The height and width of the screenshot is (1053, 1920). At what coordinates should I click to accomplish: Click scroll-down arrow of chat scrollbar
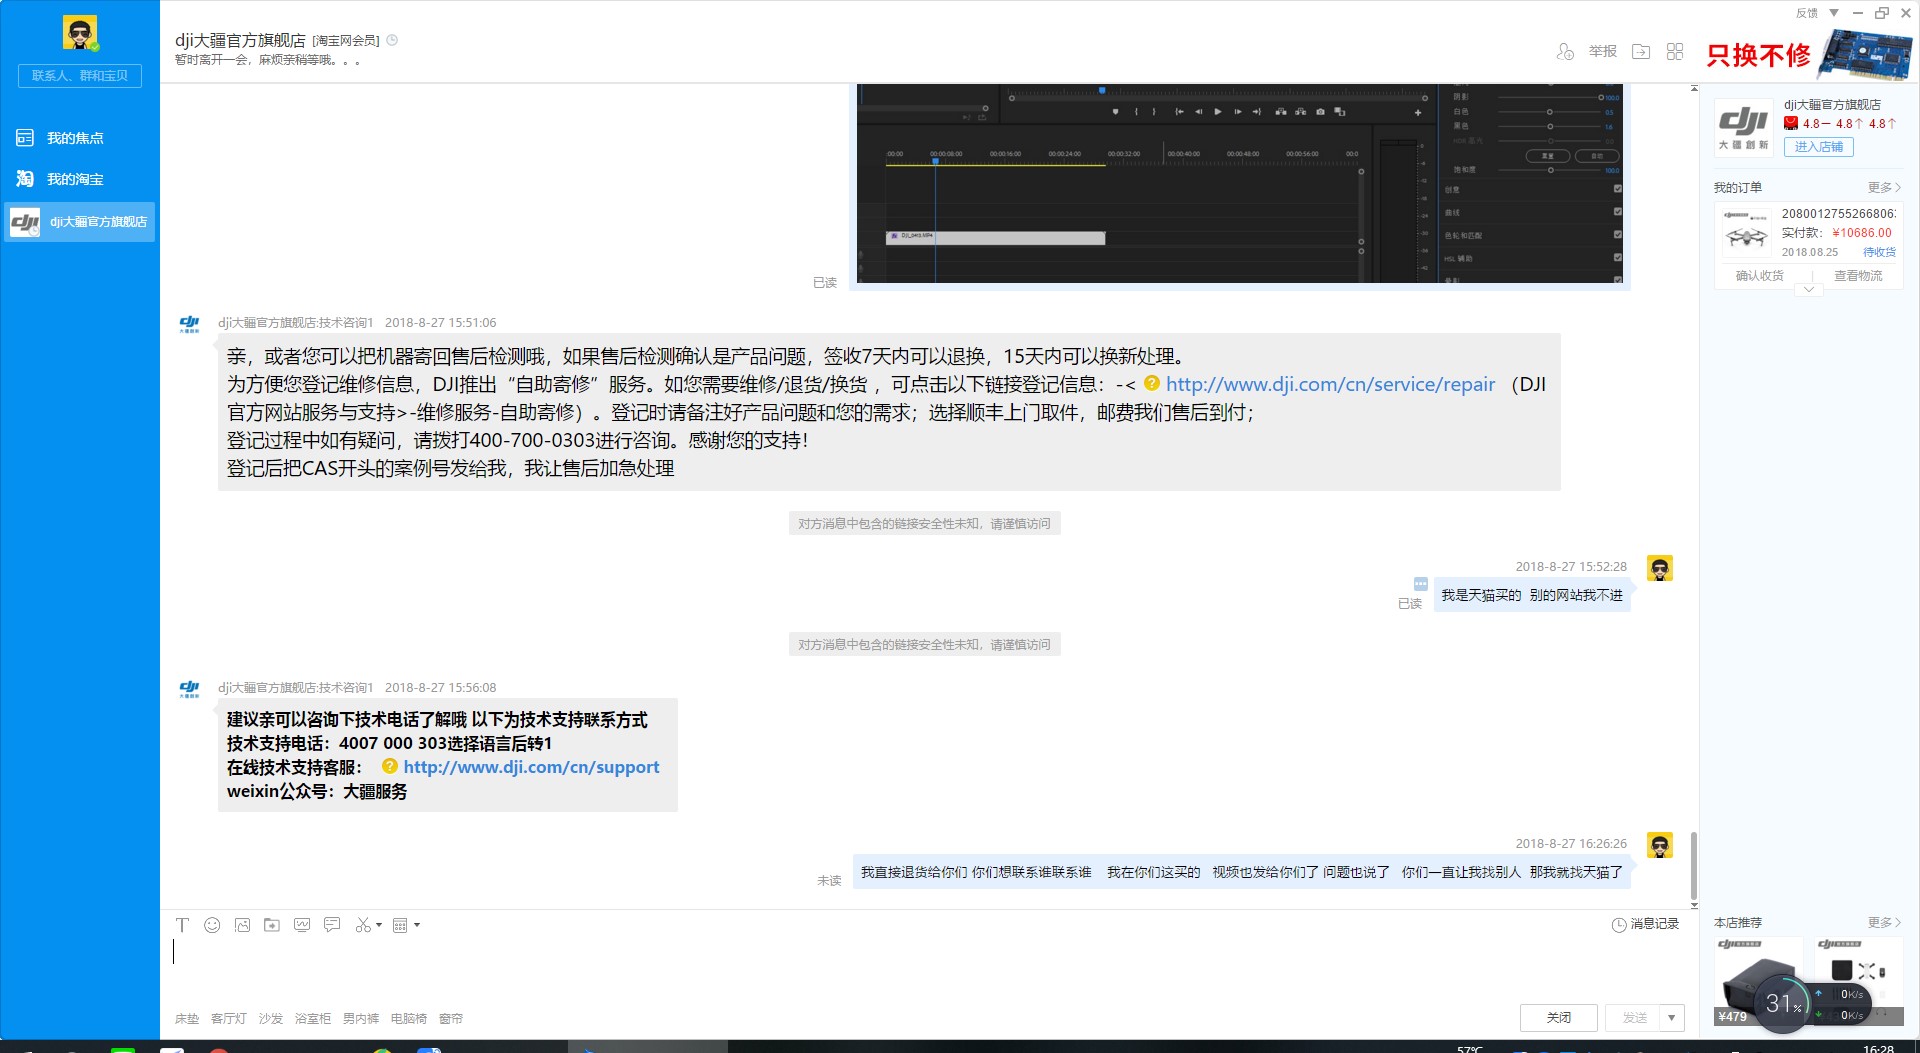pyautogui.click(x=1694, y=905)
